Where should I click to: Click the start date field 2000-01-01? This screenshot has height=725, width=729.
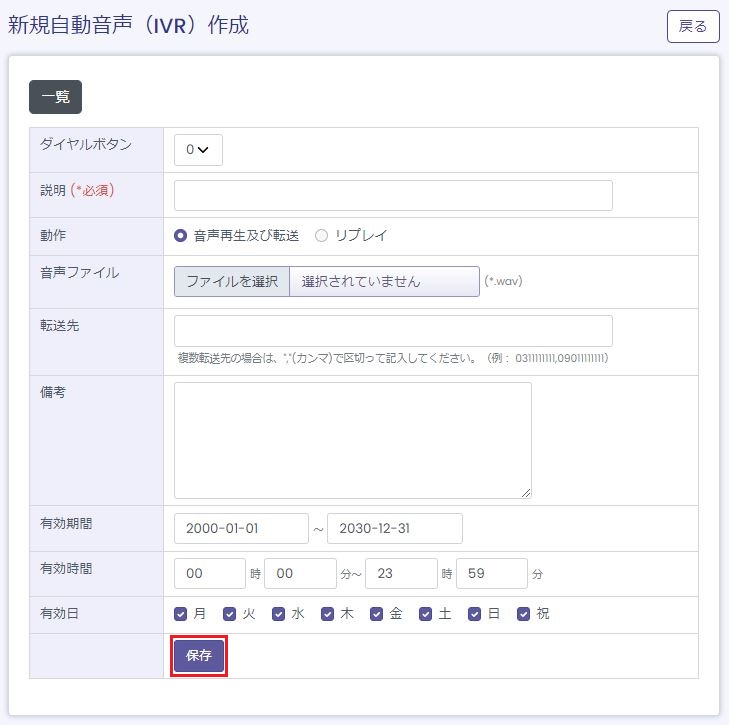click(x=241, y=529)
